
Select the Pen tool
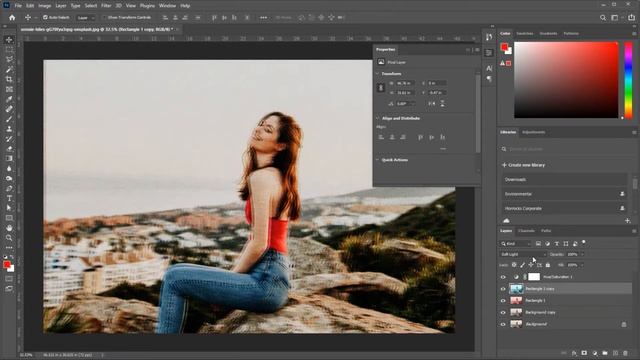pyautogui.click(x=9, y=188)
